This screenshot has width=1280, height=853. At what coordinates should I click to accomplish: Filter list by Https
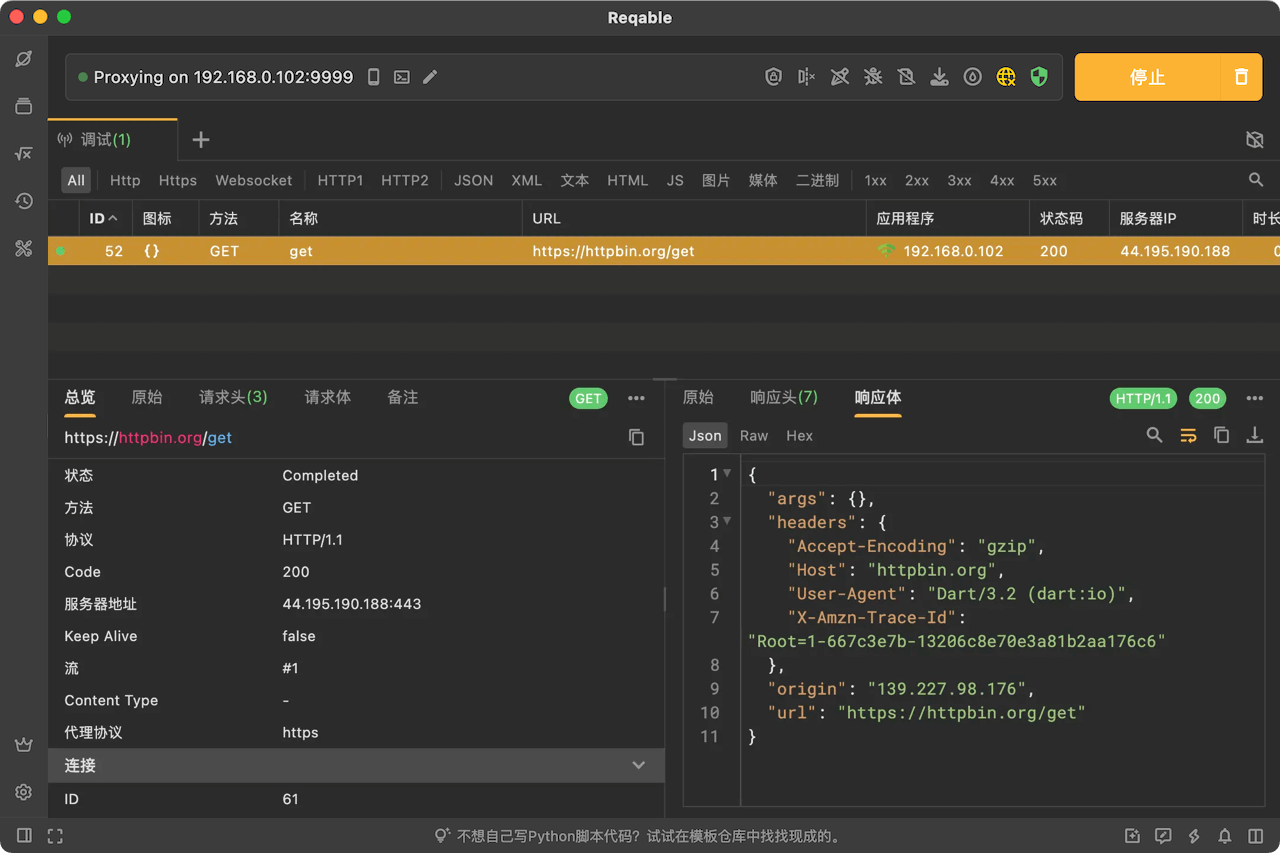pyautogui.click(x=178, y=181)
